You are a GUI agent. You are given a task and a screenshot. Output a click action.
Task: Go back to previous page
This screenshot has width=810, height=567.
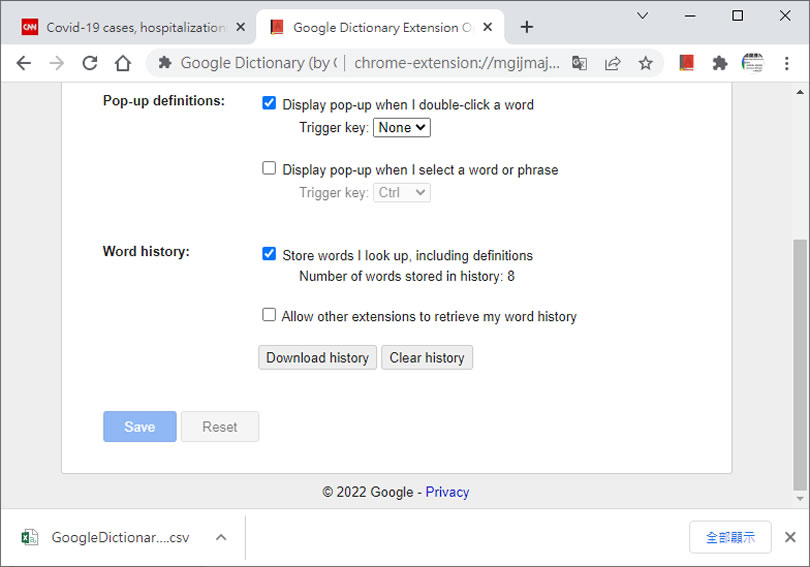24,63
